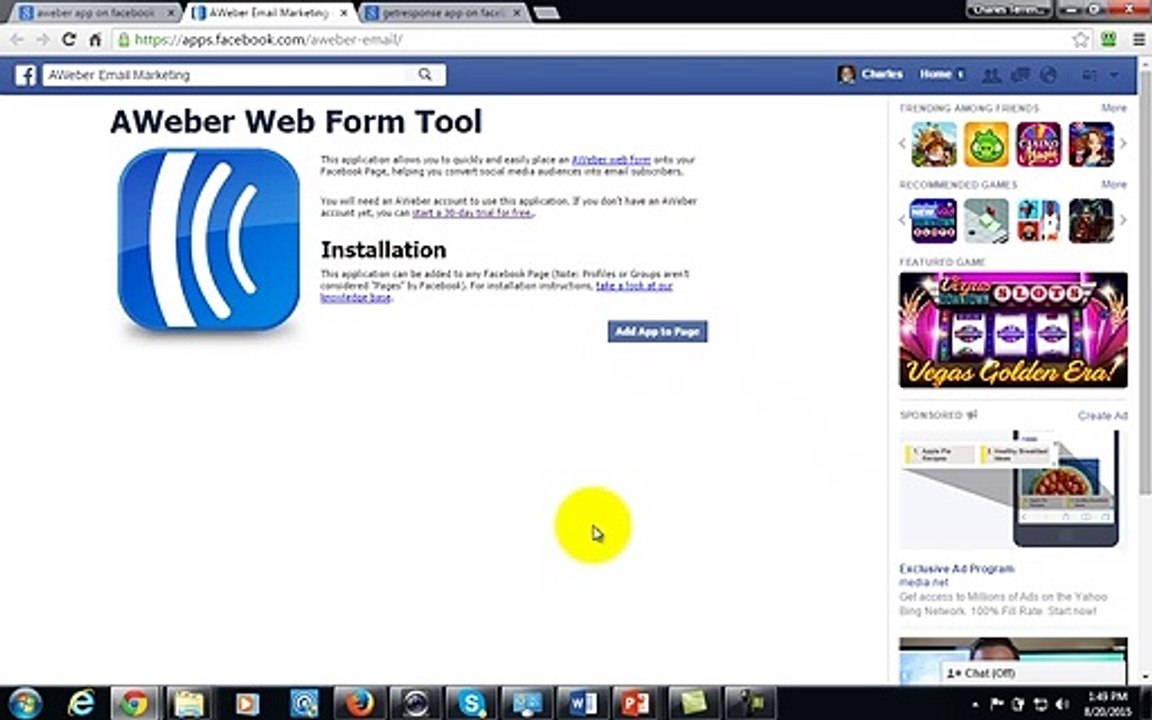Click the green extension icon in Chrome toolbar

pyautogui.click(x=1109, y=40)
